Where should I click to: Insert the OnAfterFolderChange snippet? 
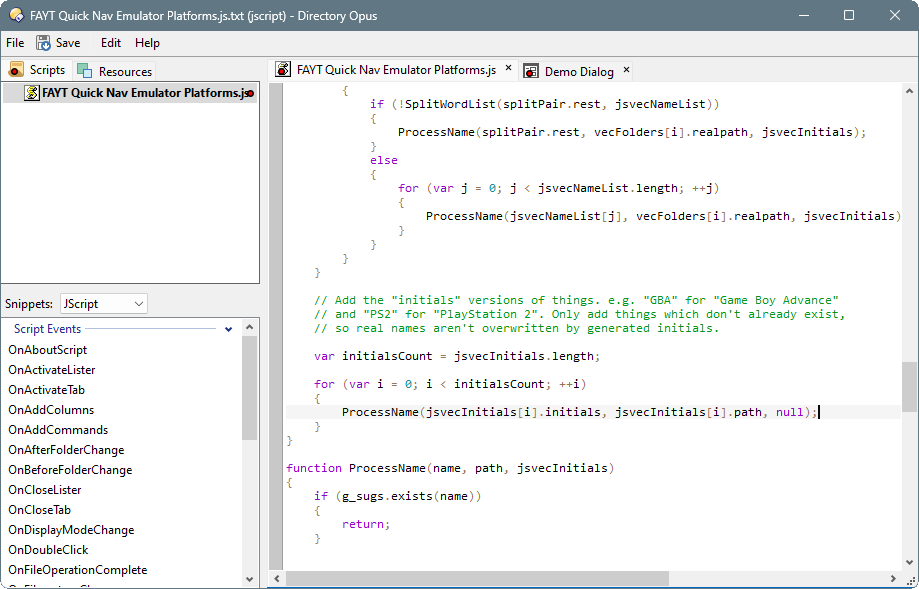click(x=66, y=450)
